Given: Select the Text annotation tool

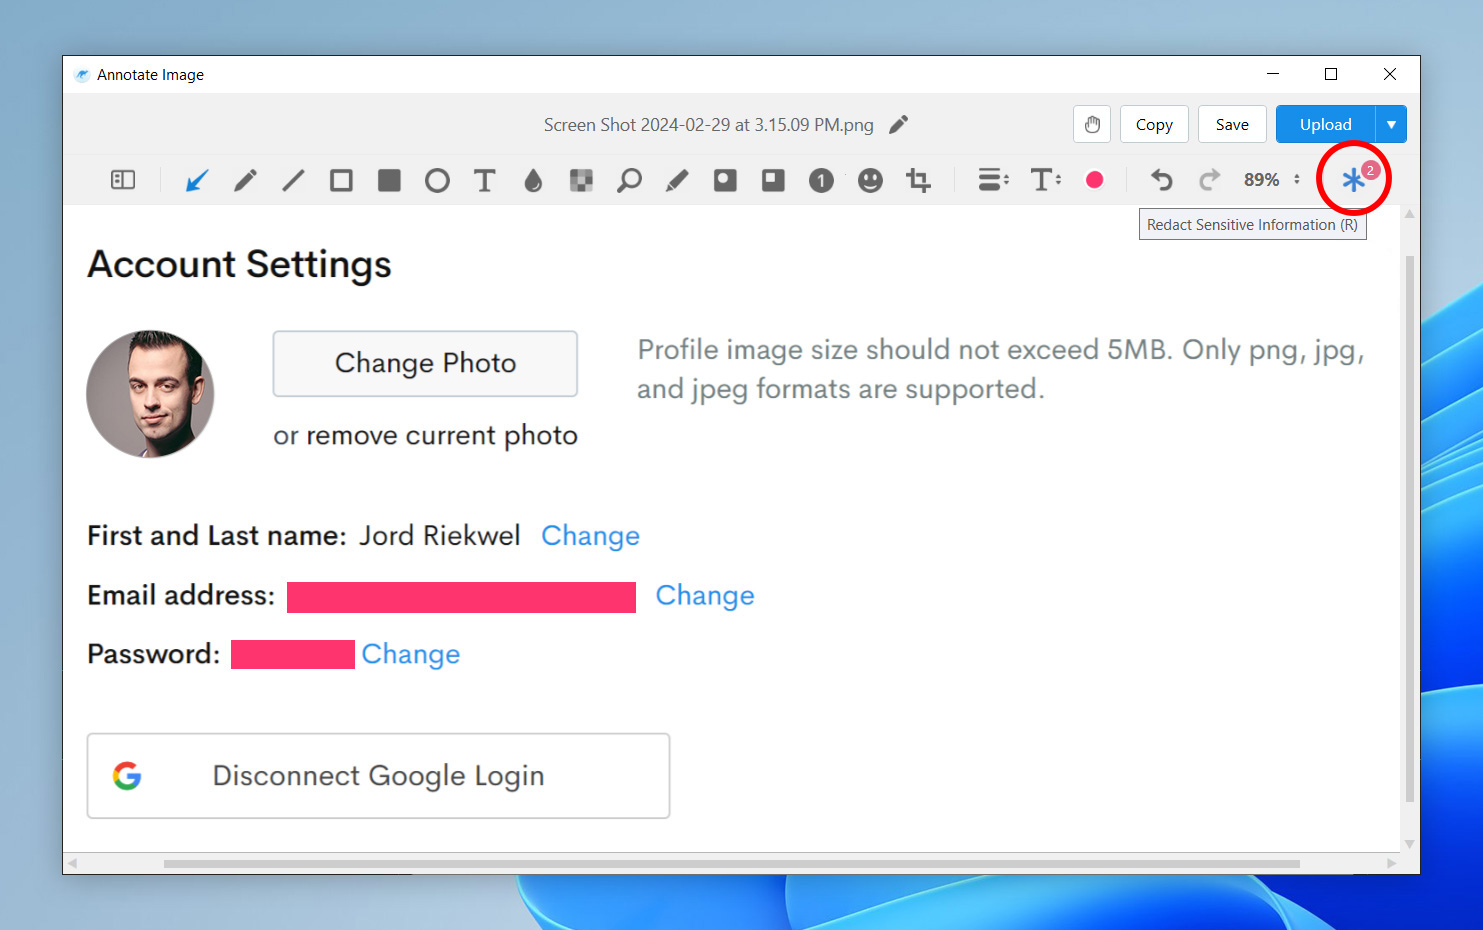Looking at the screenshot, I should (485, 180).
